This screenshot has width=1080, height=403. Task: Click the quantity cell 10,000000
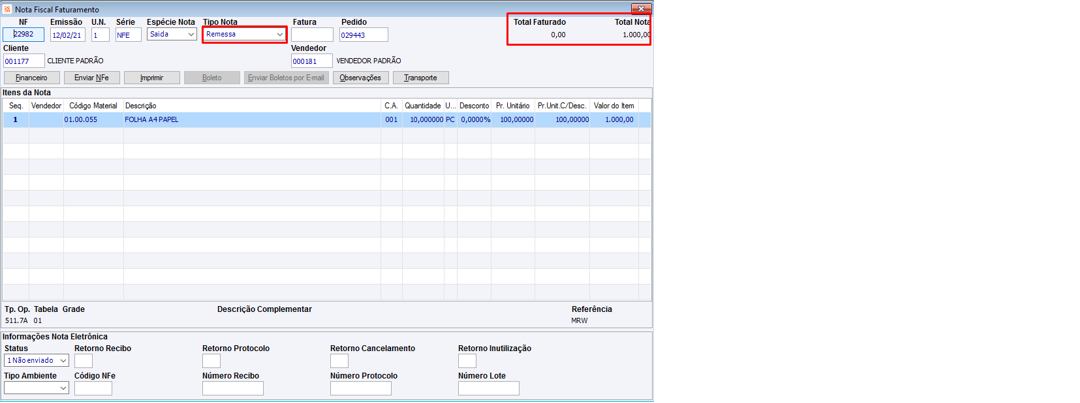click(423, 119)
